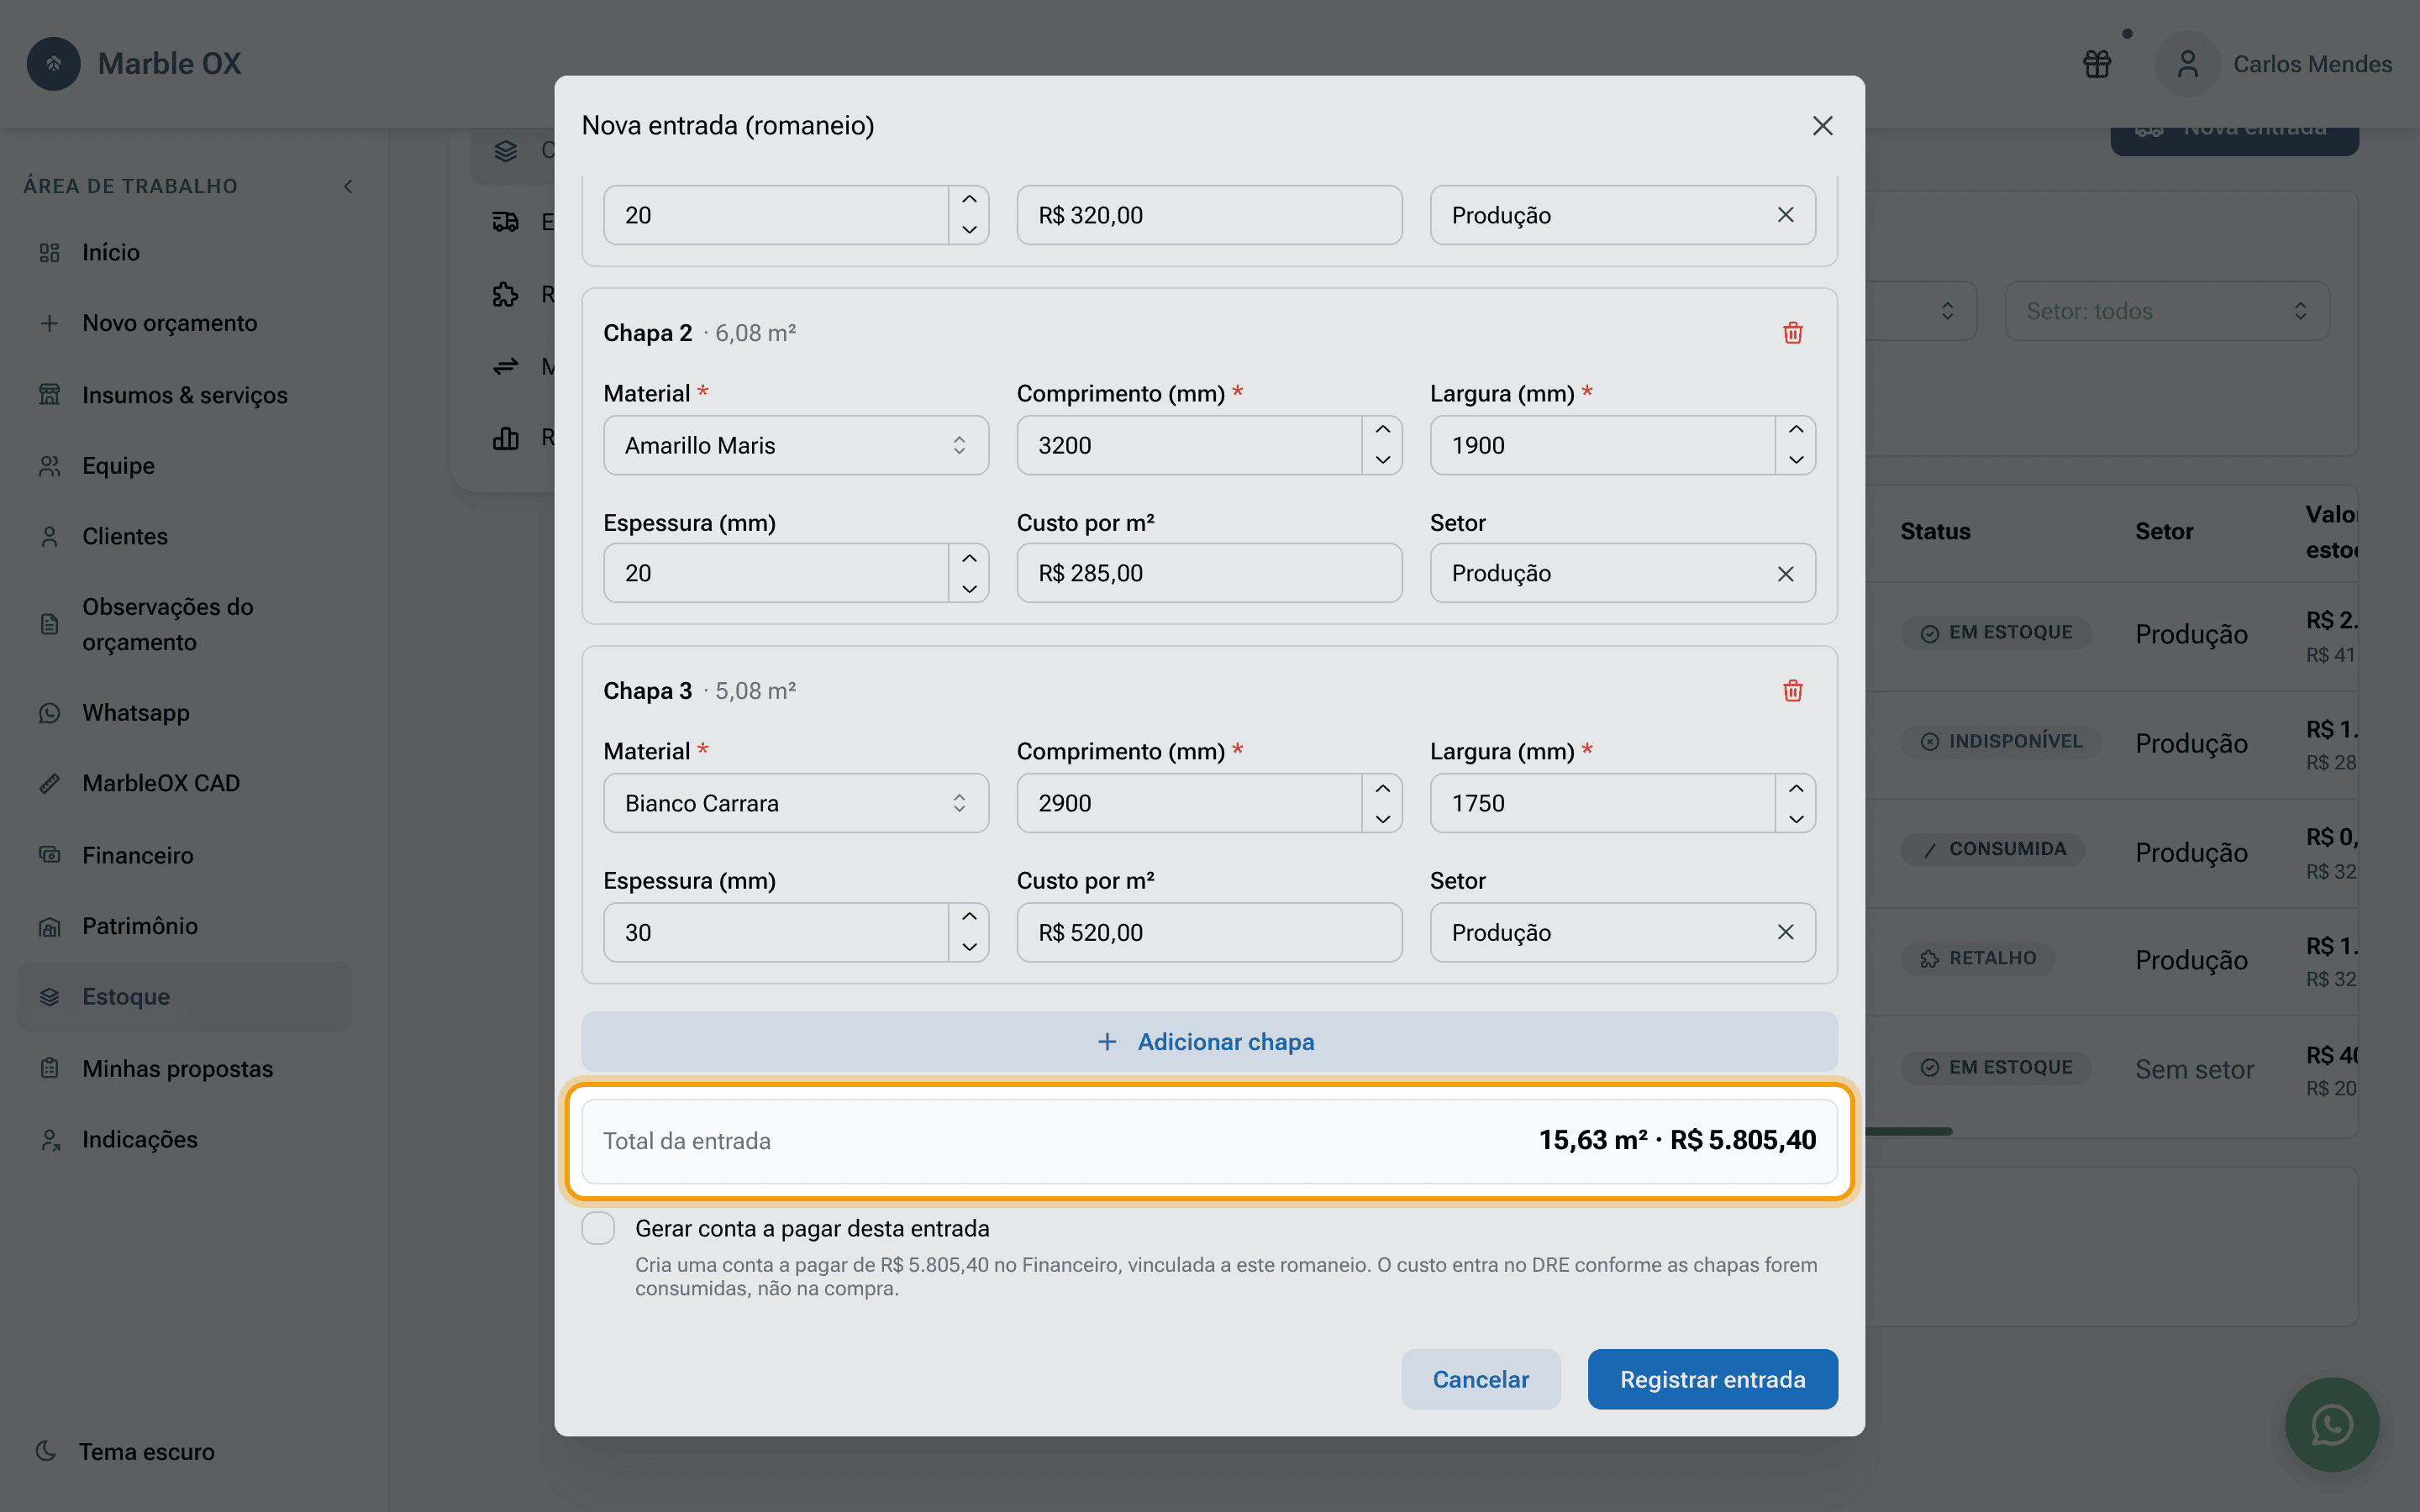Open Equipe in the sidebar
The image size is (2420, 1512).
coord(185,466)
